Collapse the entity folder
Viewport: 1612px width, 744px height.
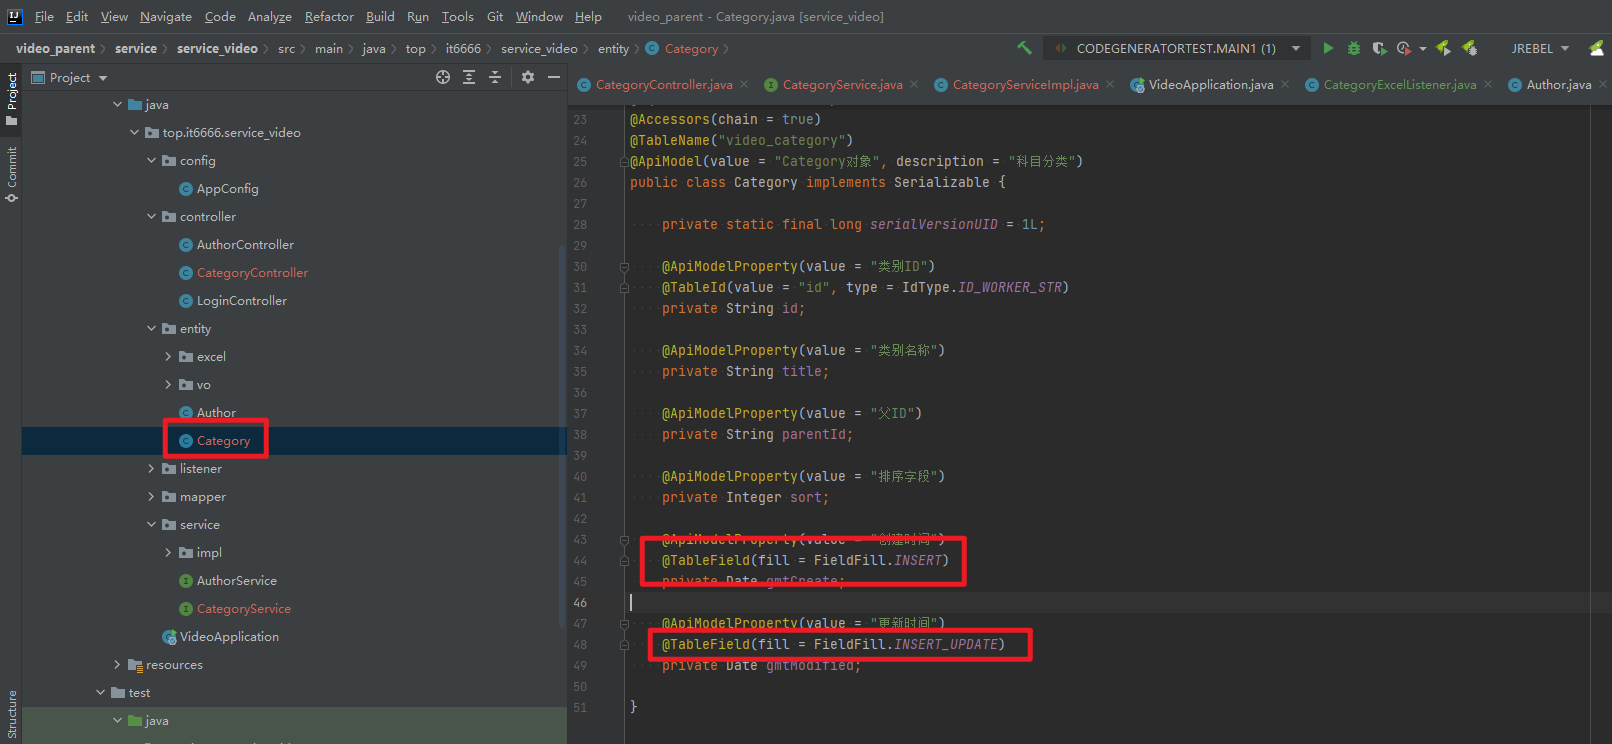pos(152,328)
